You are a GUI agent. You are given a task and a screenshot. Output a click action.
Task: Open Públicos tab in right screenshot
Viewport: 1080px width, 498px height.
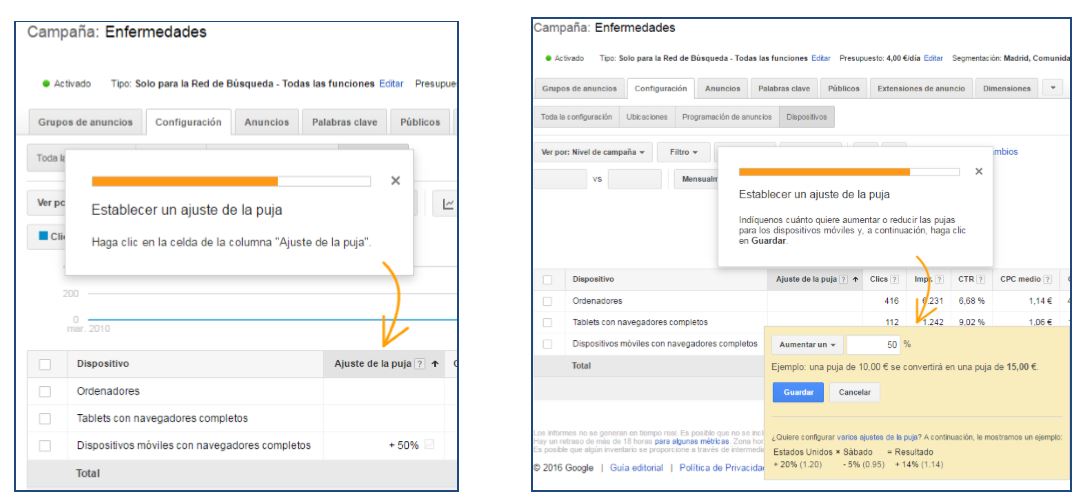point(843,89)
